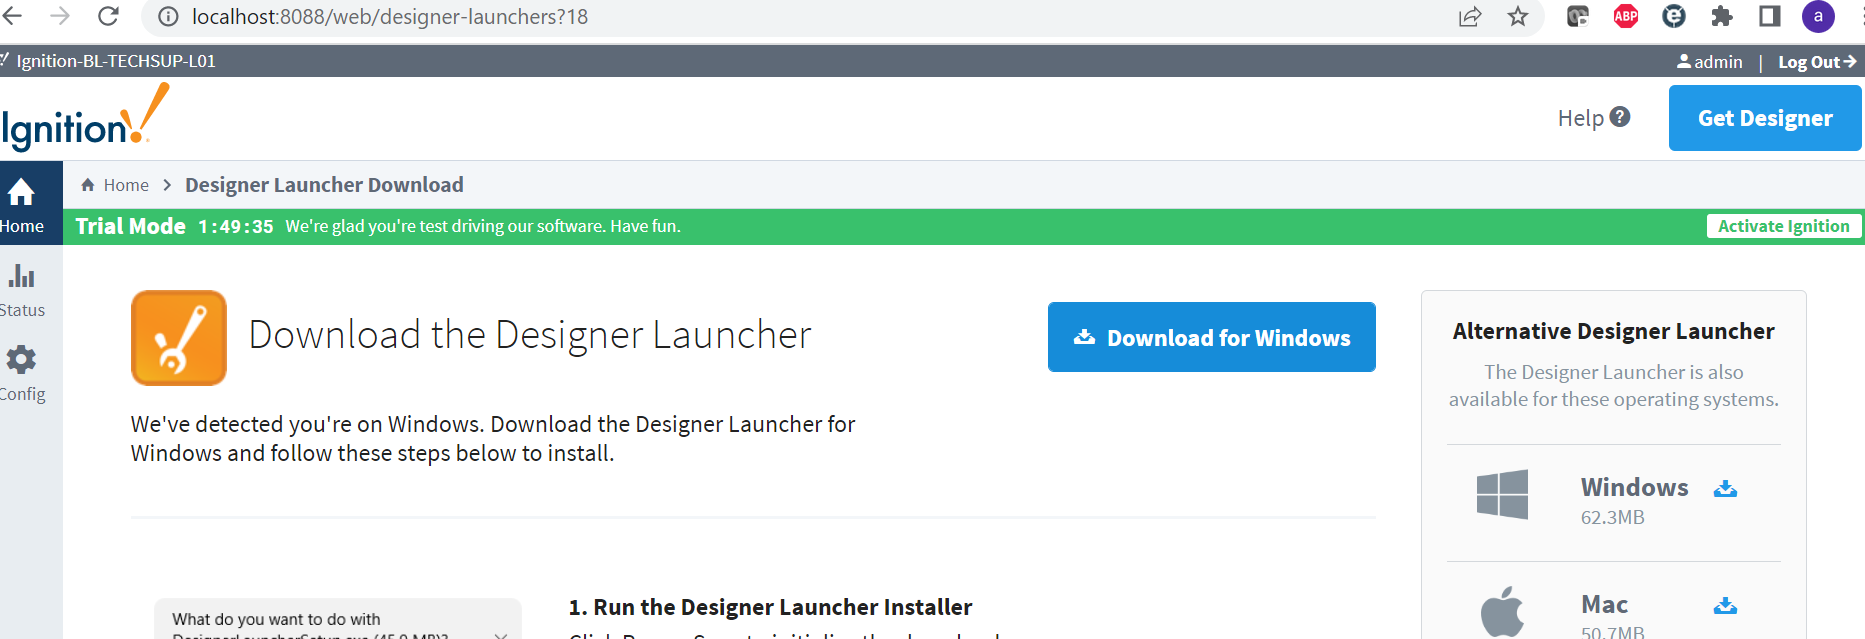The height and width of the screenshot is (639, 1865).
Task: Toggle the browser side panel icon
Action: pyautogui.click(x=1770, y=16)
